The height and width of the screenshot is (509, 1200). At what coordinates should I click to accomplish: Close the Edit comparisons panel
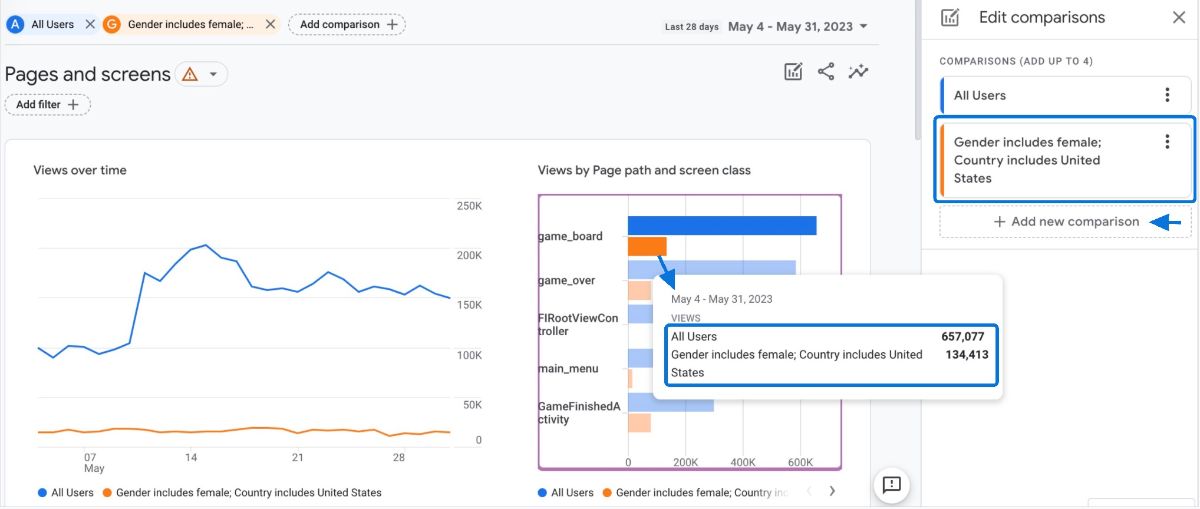click(x=1178, y=17)
